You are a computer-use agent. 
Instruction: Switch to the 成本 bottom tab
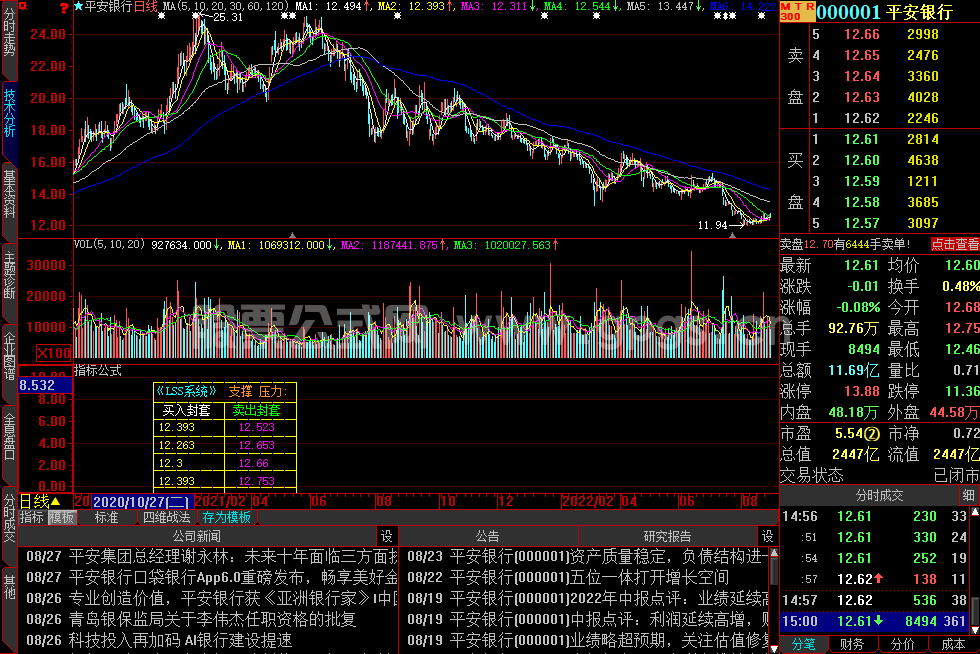pyautogui.click(x=954, y=645)
